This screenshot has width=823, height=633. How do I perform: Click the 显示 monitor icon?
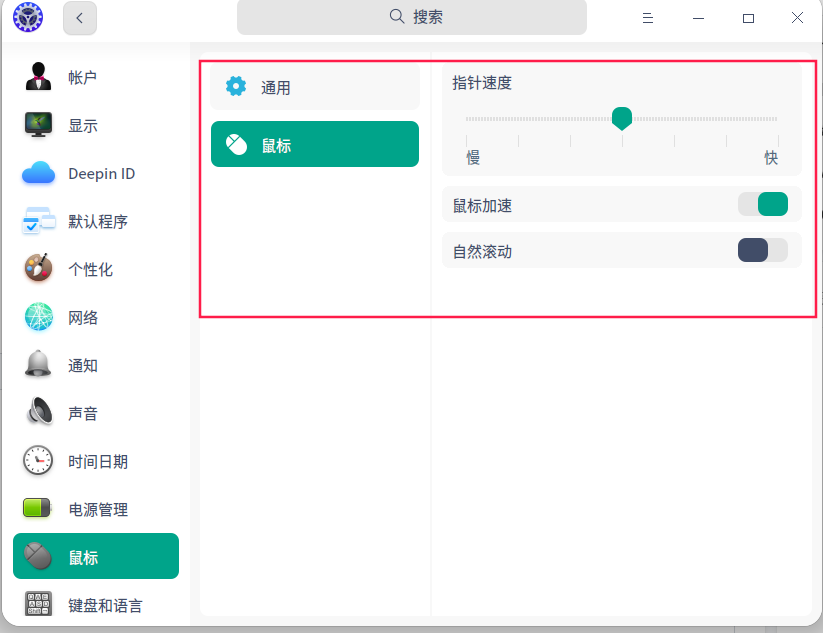tap(38, 125)
